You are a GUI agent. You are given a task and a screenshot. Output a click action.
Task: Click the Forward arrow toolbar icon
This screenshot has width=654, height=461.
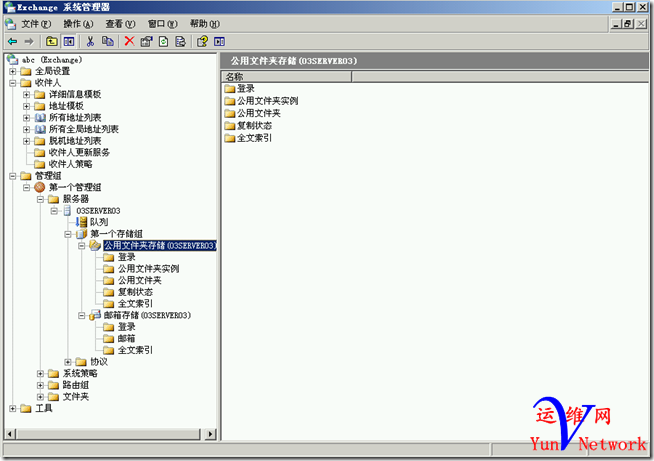tap(29, 41)
